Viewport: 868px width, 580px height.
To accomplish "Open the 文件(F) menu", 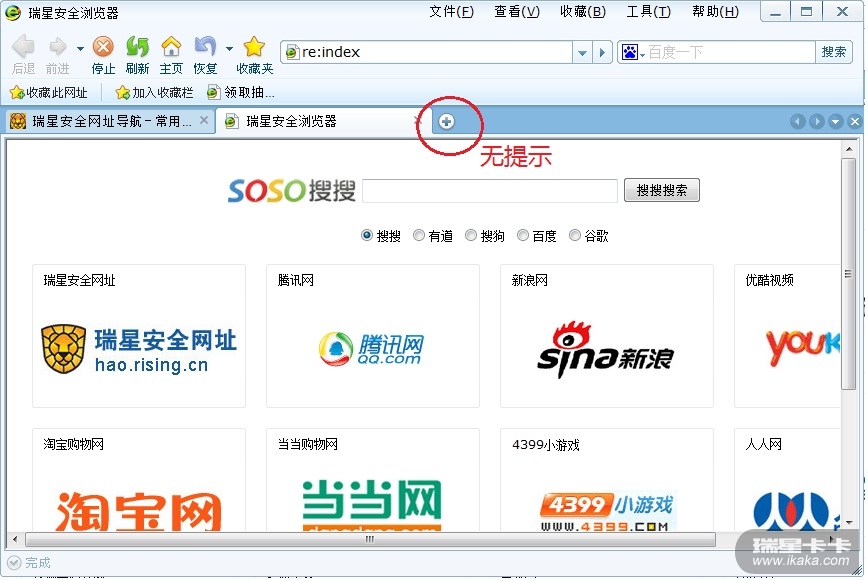I will coord(451,12).
